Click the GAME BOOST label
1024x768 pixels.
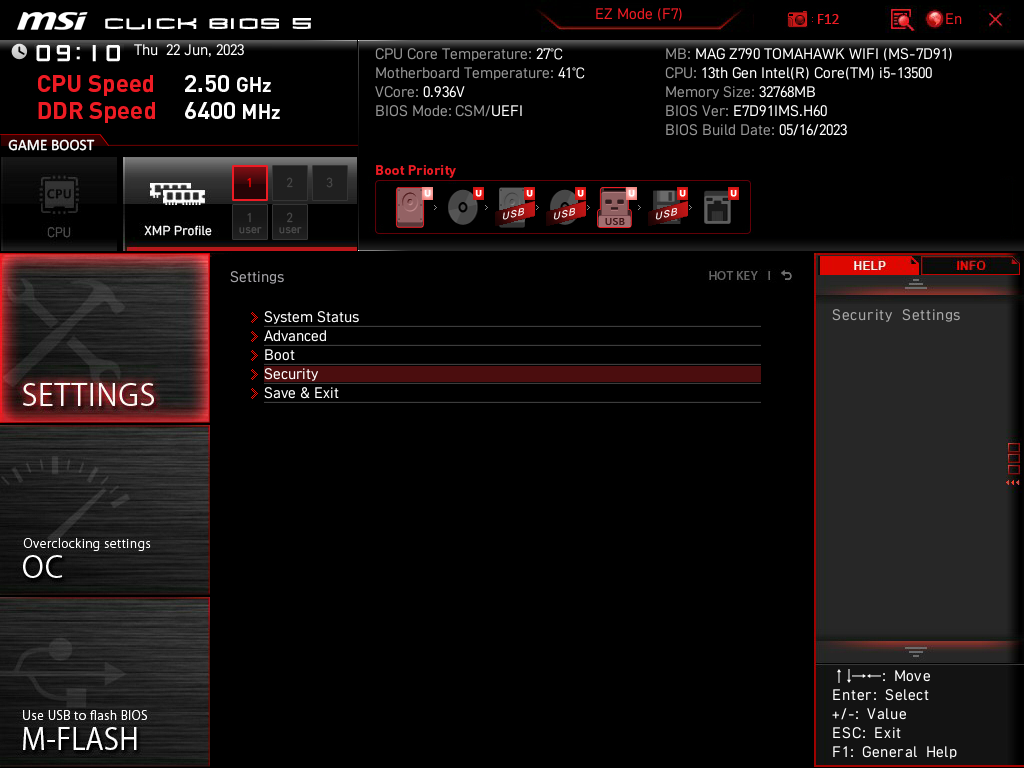click(x=51, y=145)
